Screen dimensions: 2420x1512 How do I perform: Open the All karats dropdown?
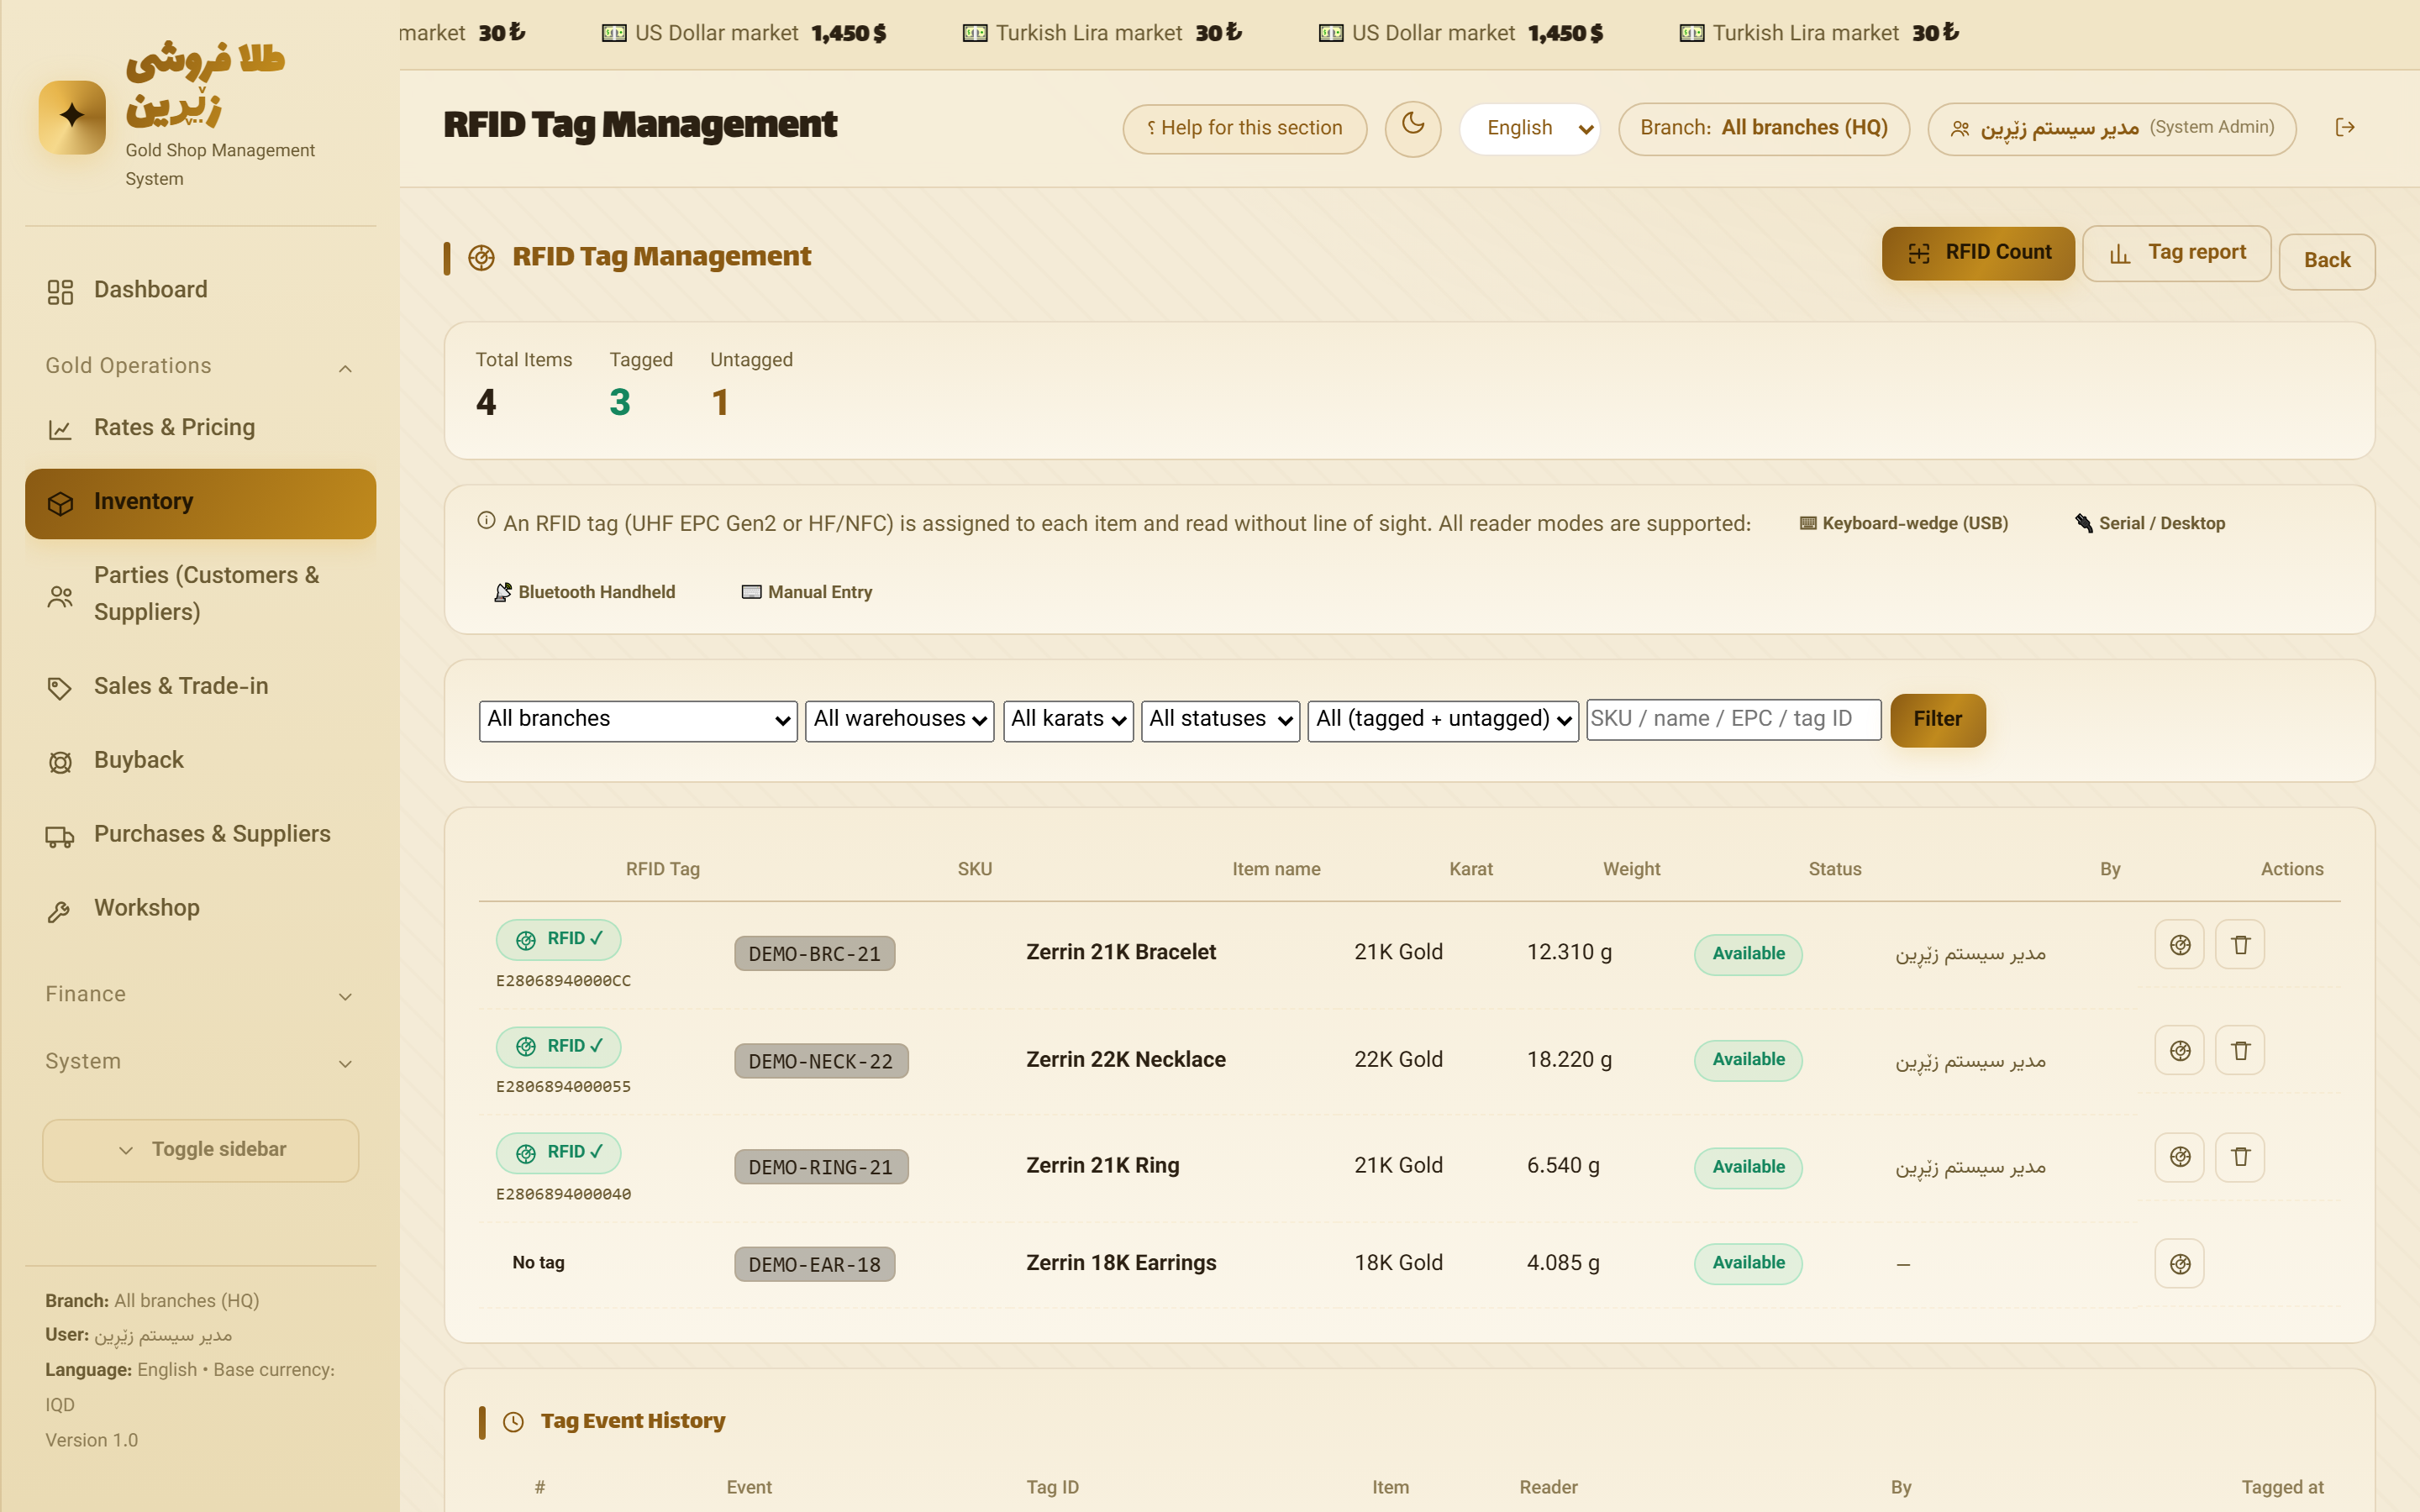tap(1068, 720)
